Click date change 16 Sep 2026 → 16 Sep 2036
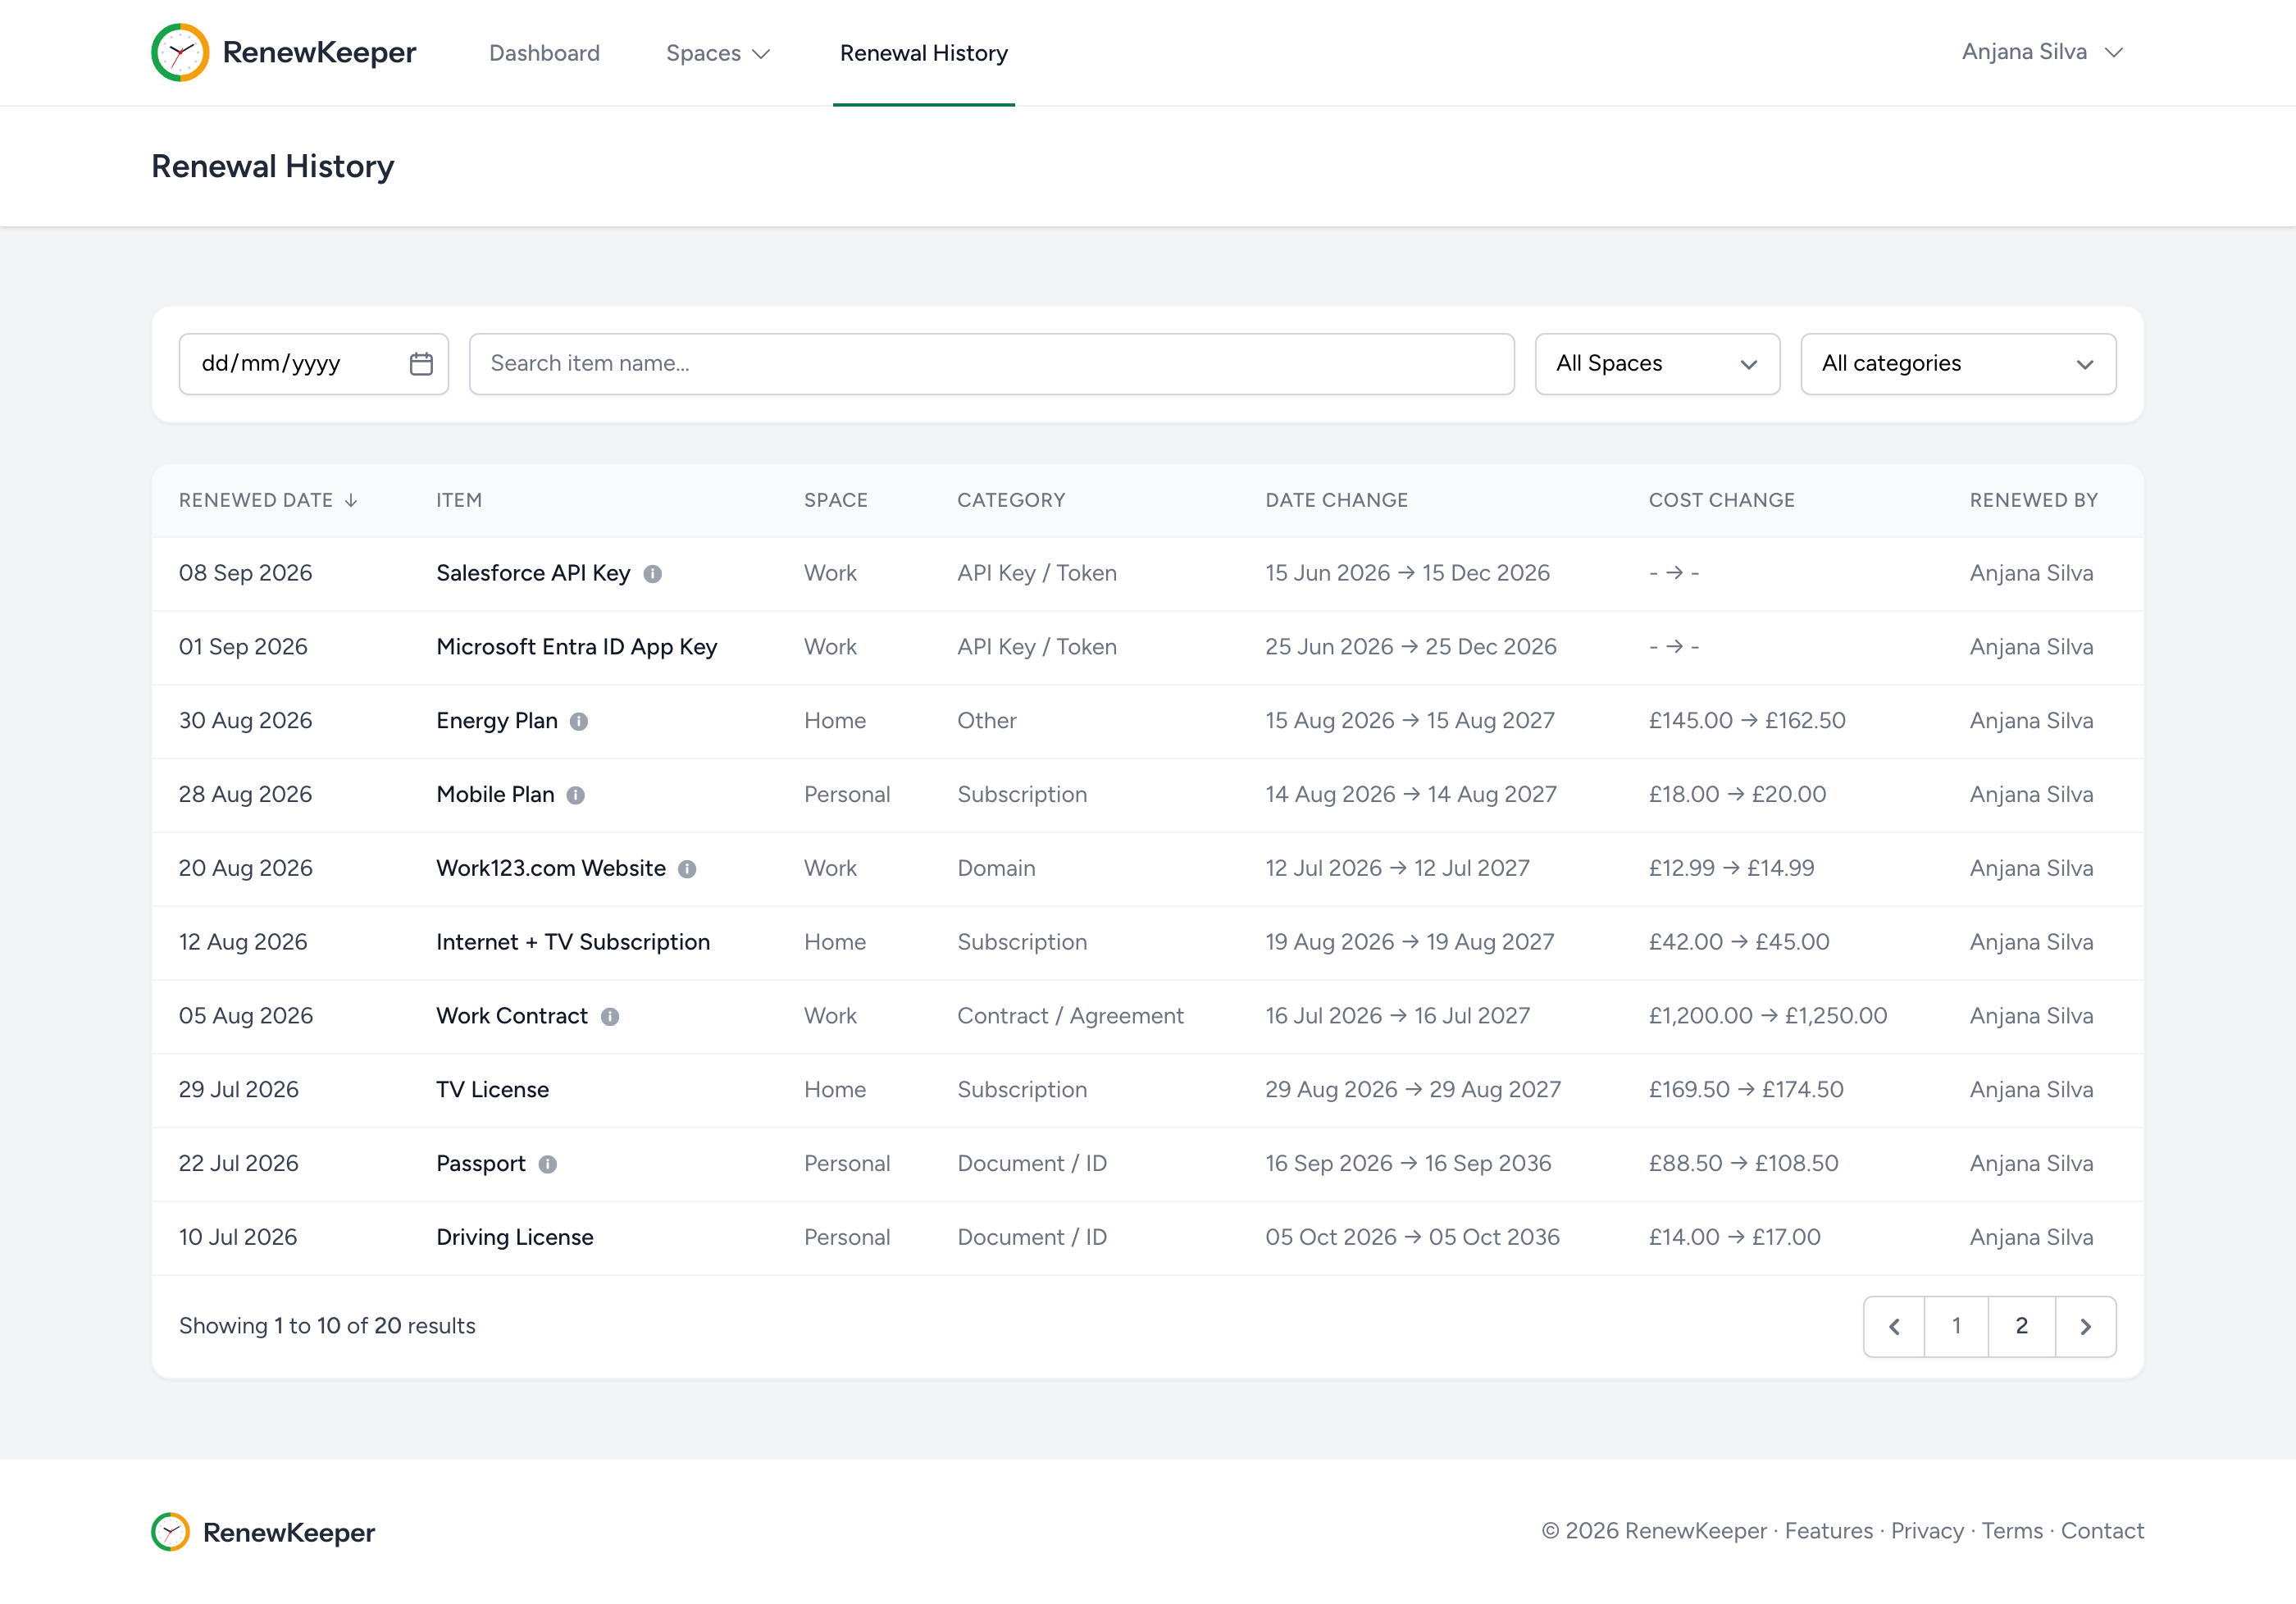 pyautogui.click(x=1408, y=1164)
